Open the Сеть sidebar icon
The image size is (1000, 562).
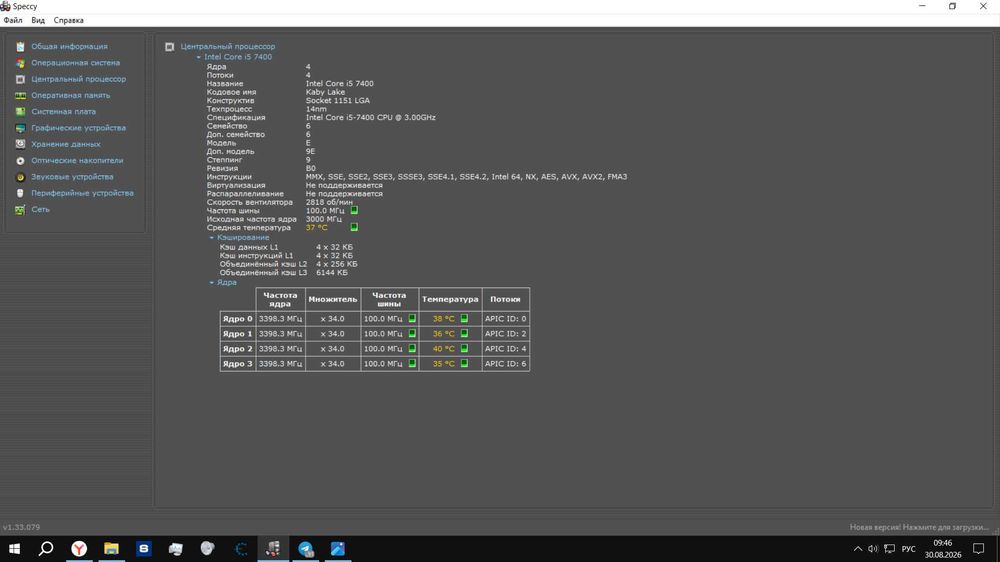pos(20,209)
